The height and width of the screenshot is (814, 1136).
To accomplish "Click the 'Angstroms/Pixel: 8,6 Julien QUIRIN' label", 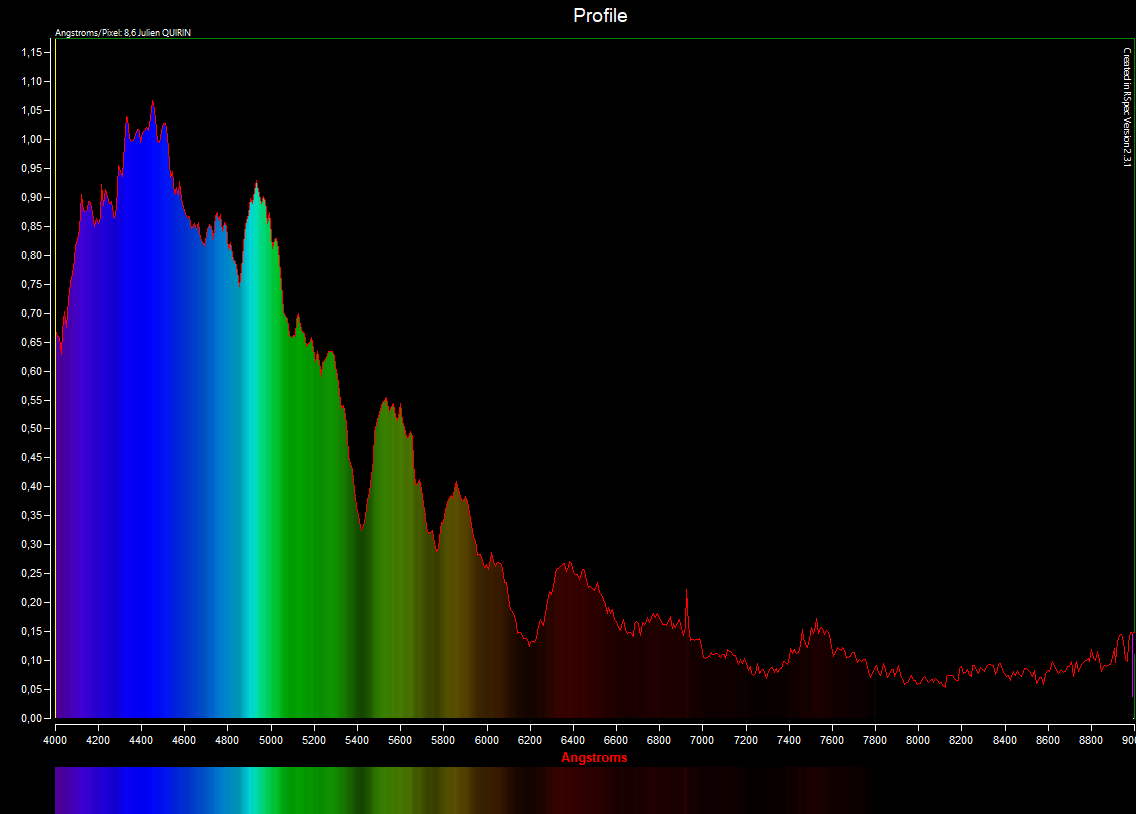I will pyautogui.click(x=123, y=33).
